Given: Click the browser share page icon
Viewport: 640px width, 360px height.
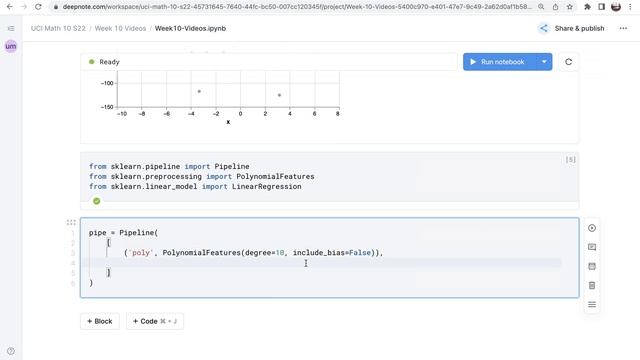Looking at the screenshot, I should point(556,7).
